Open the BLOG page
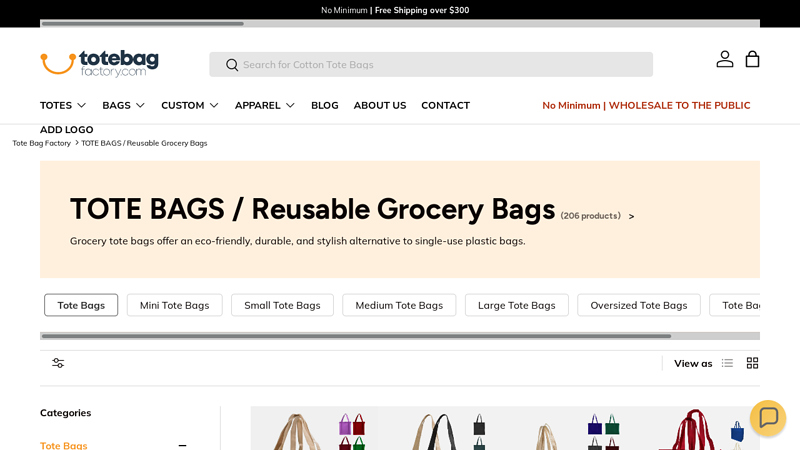 (324, 105)
